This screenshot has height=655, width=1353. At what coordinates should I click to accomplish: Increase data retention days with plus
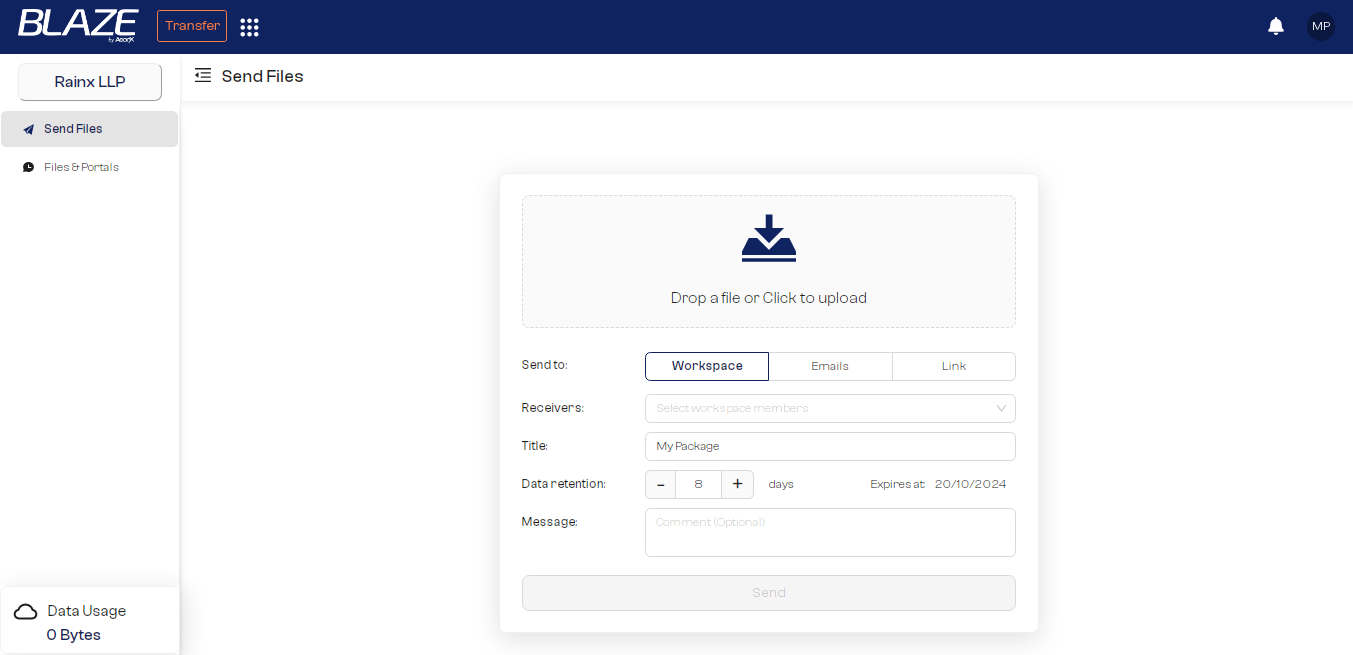737,484
